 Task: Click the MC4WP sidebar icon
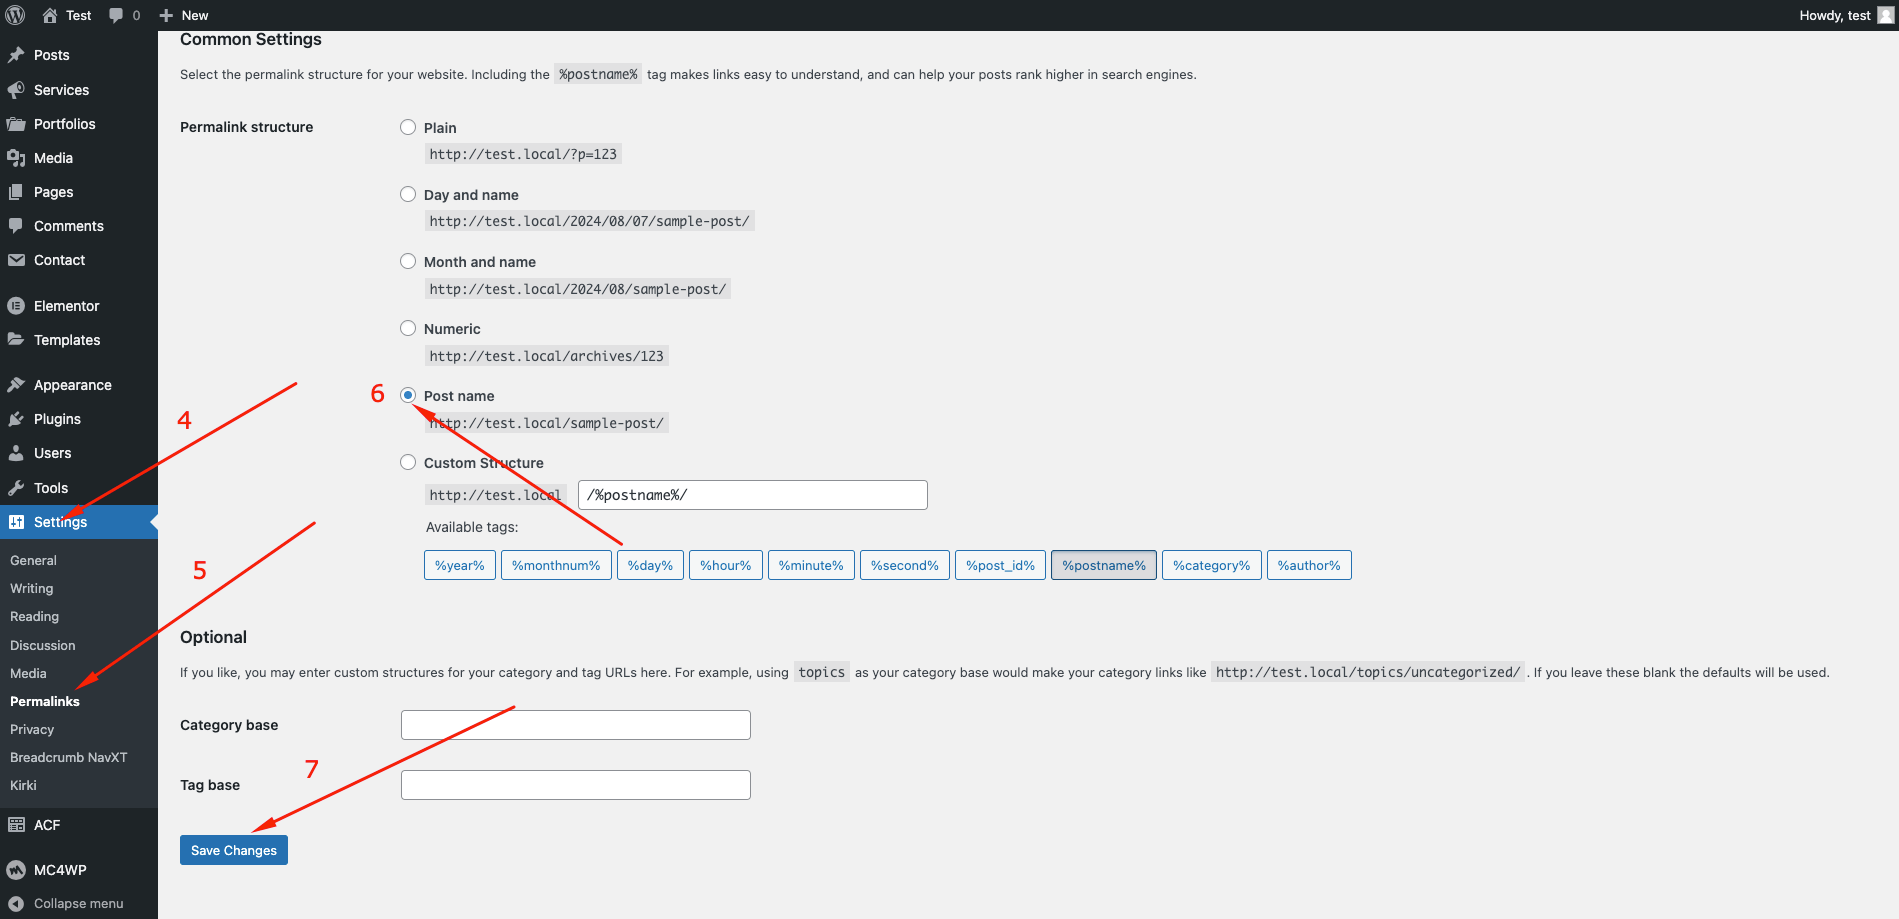pos(16,870)
